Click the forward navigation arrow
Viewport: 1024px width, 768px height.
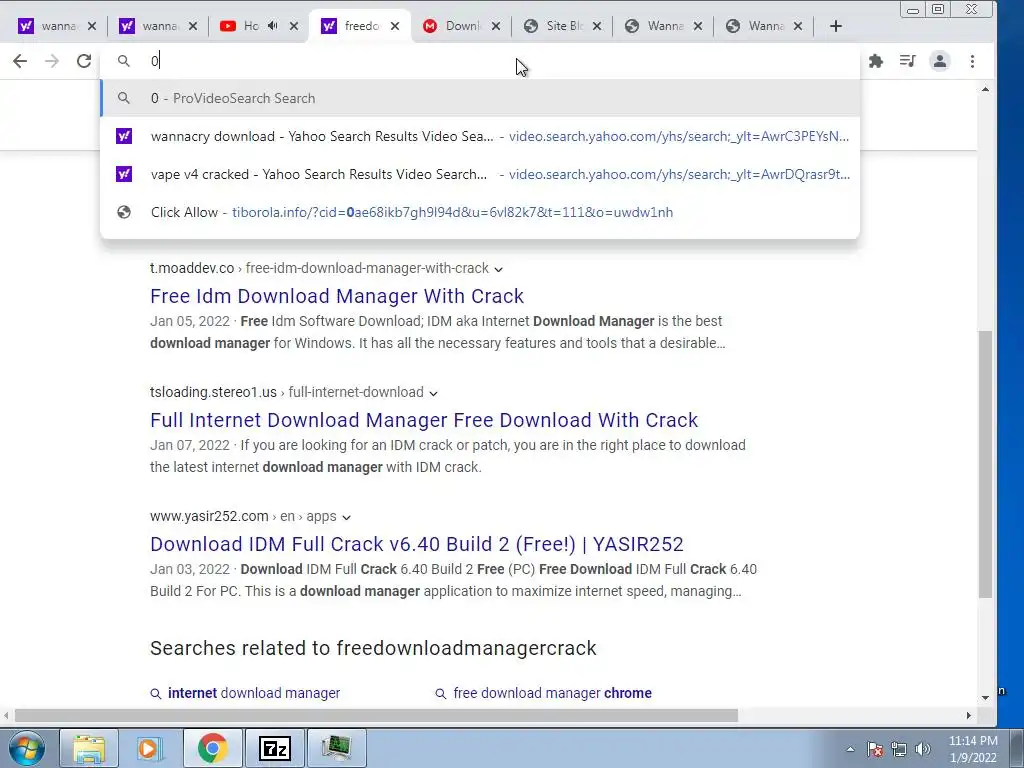[52, 61]
